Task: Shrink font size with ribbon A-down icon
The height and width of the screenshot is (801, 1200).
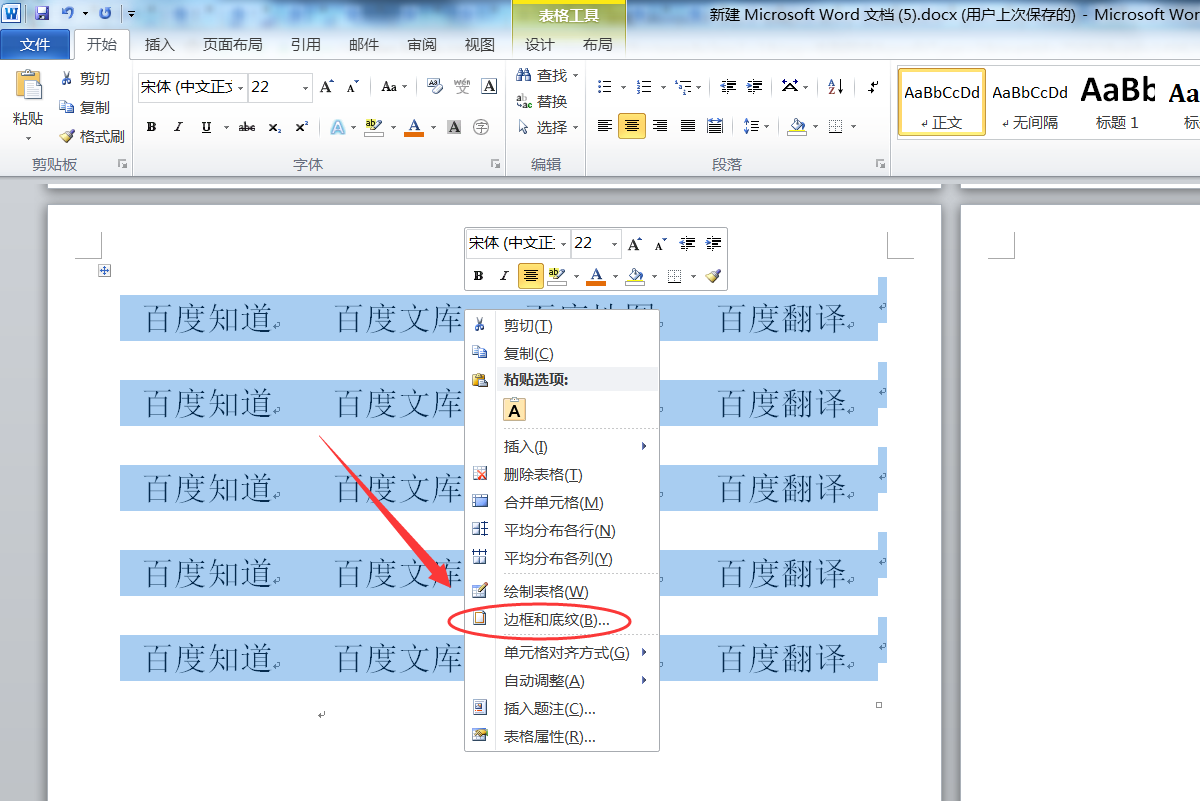Action: click(352, 87)
